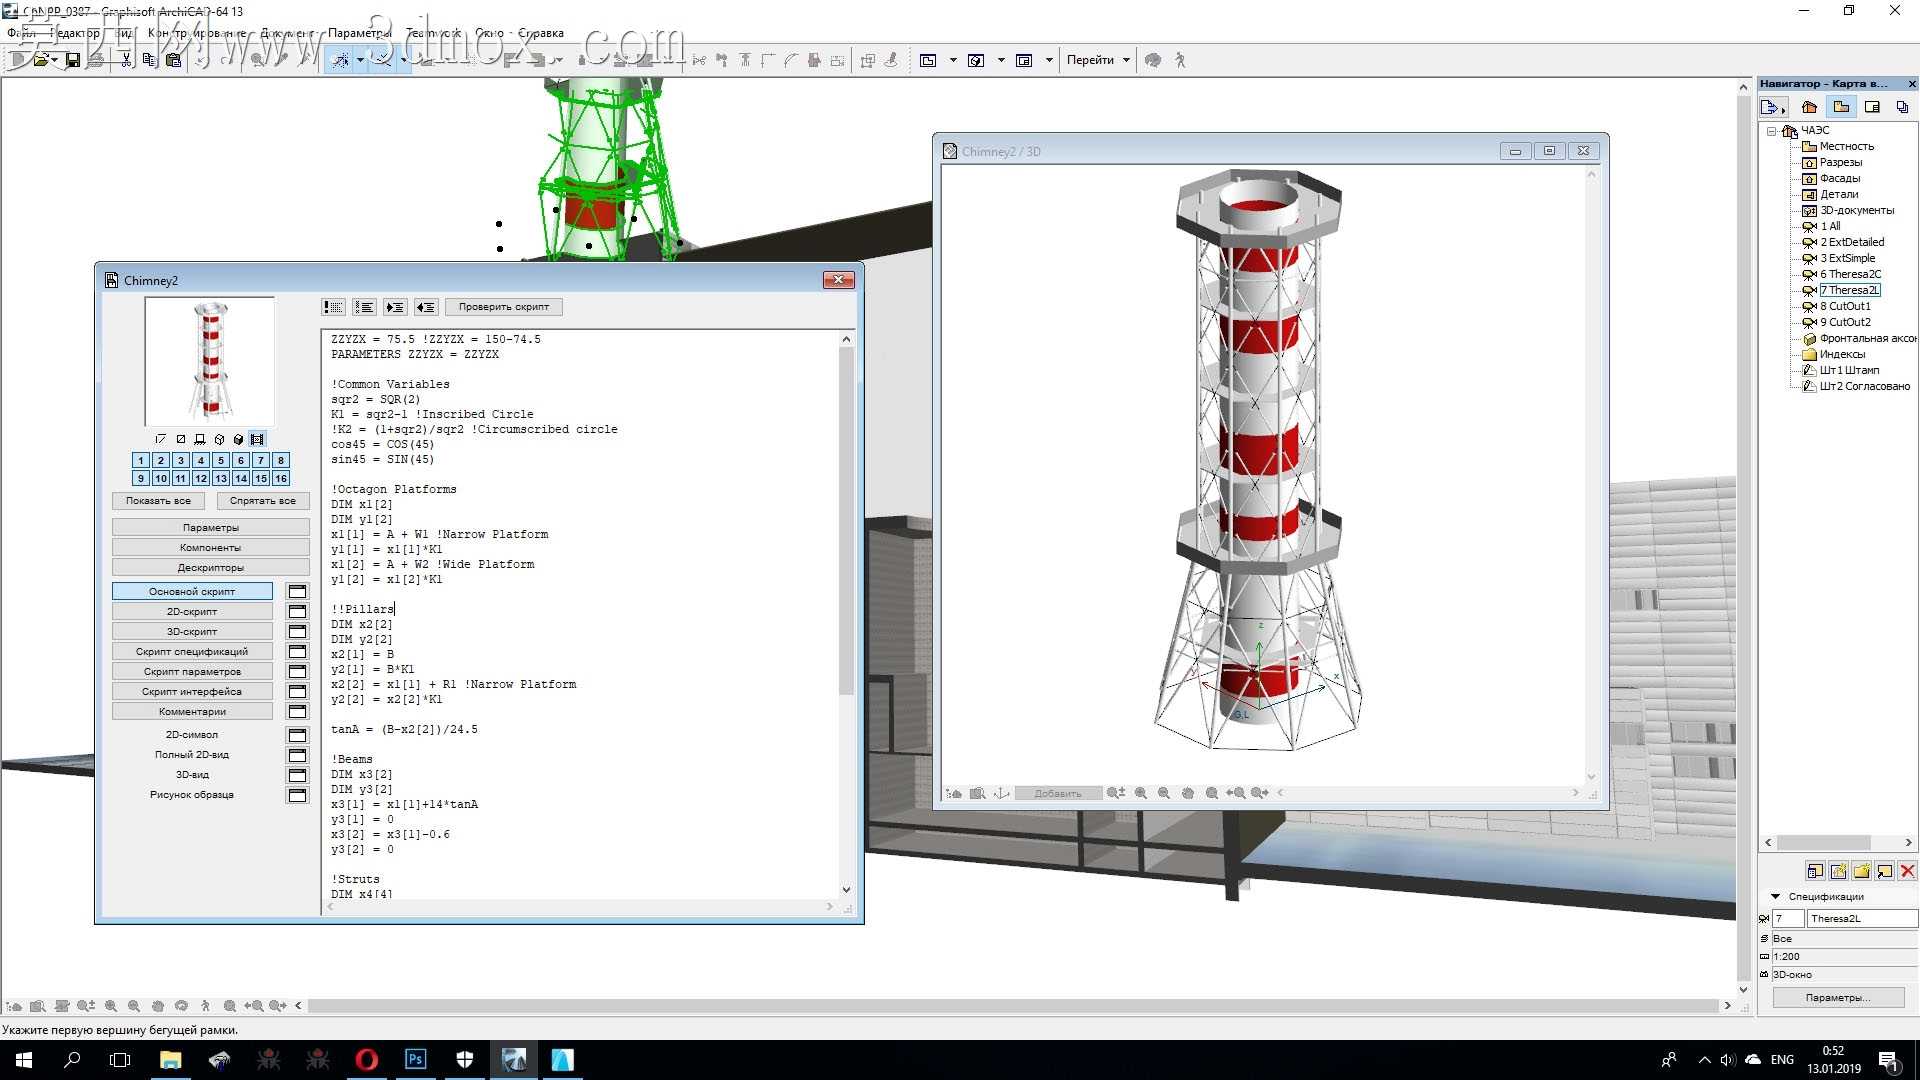Open the Перейти dropdown in toolbar
The image size is (1920, 1080).
1098,60
